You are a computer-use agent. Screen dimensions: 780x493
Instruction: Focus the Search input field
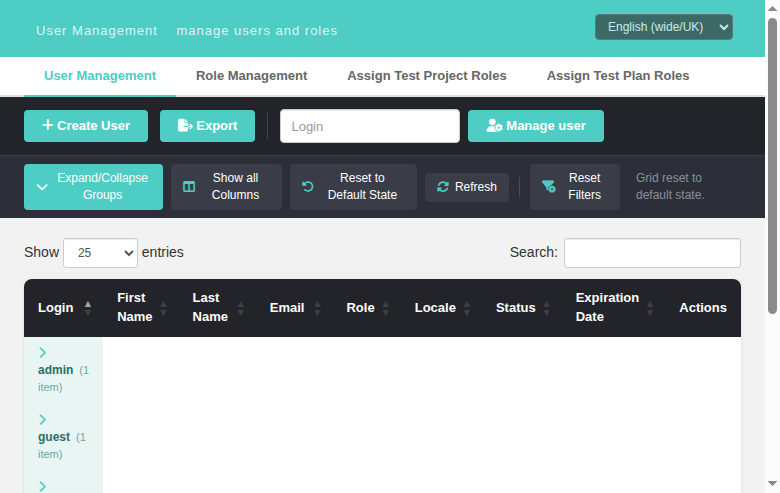click(652, 253)
